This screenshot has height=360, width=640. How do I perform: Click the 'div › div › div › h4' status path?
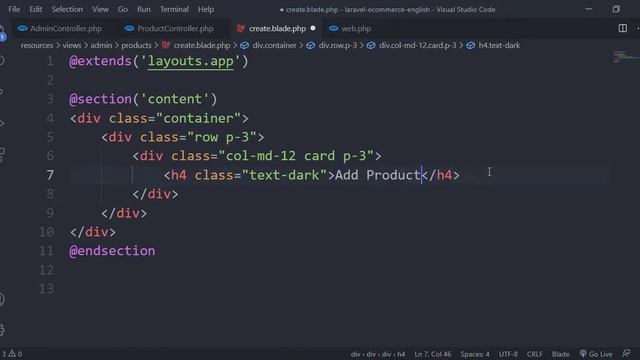coord(378,354)
